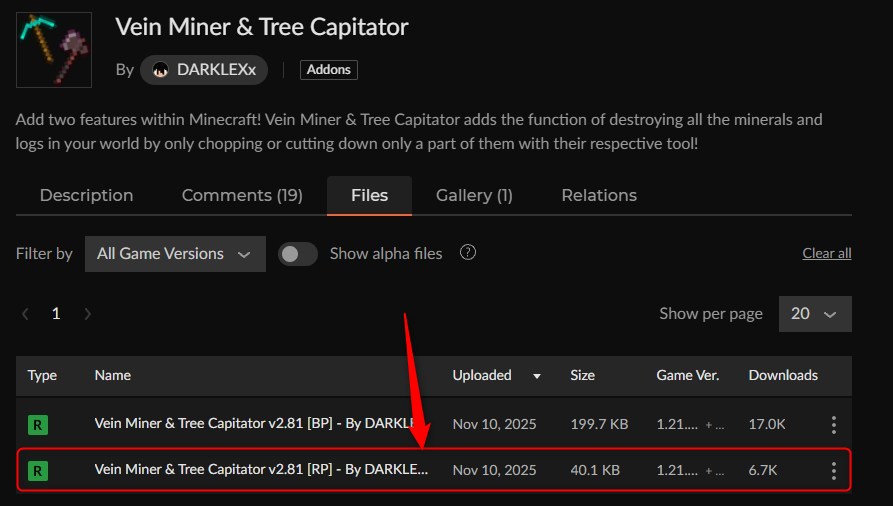Click the alpha files help question icon
This screenshot has width=893, height=506.
click(x=468, y=252)
